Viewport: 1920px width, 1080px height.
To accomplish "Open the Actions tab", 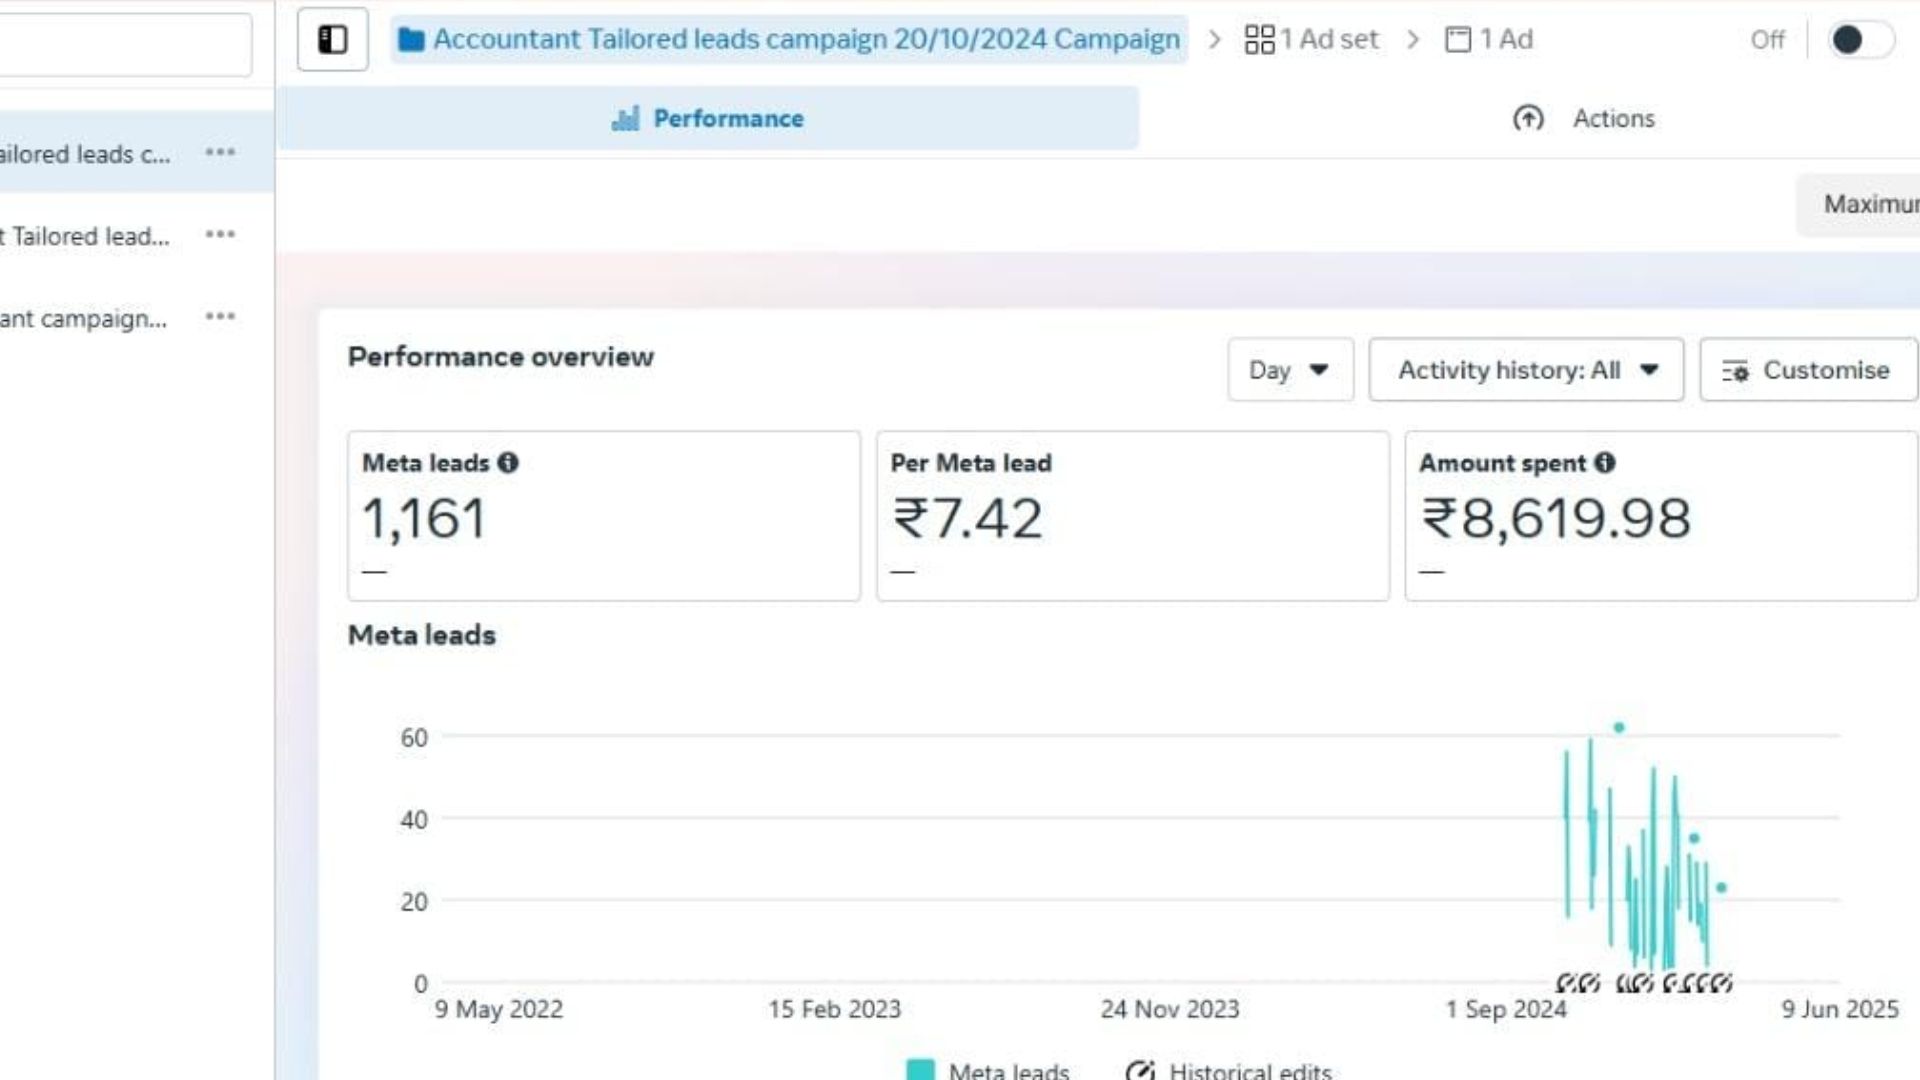I will [1584, 118].
